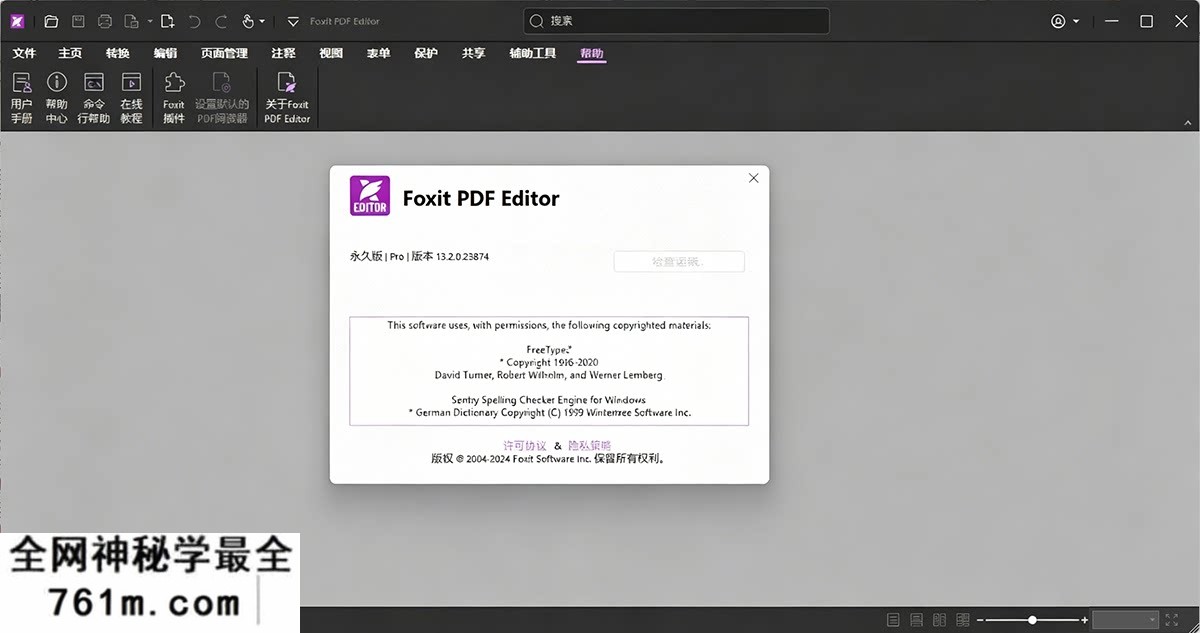Select single page view icon in status bar

point(893,620)
